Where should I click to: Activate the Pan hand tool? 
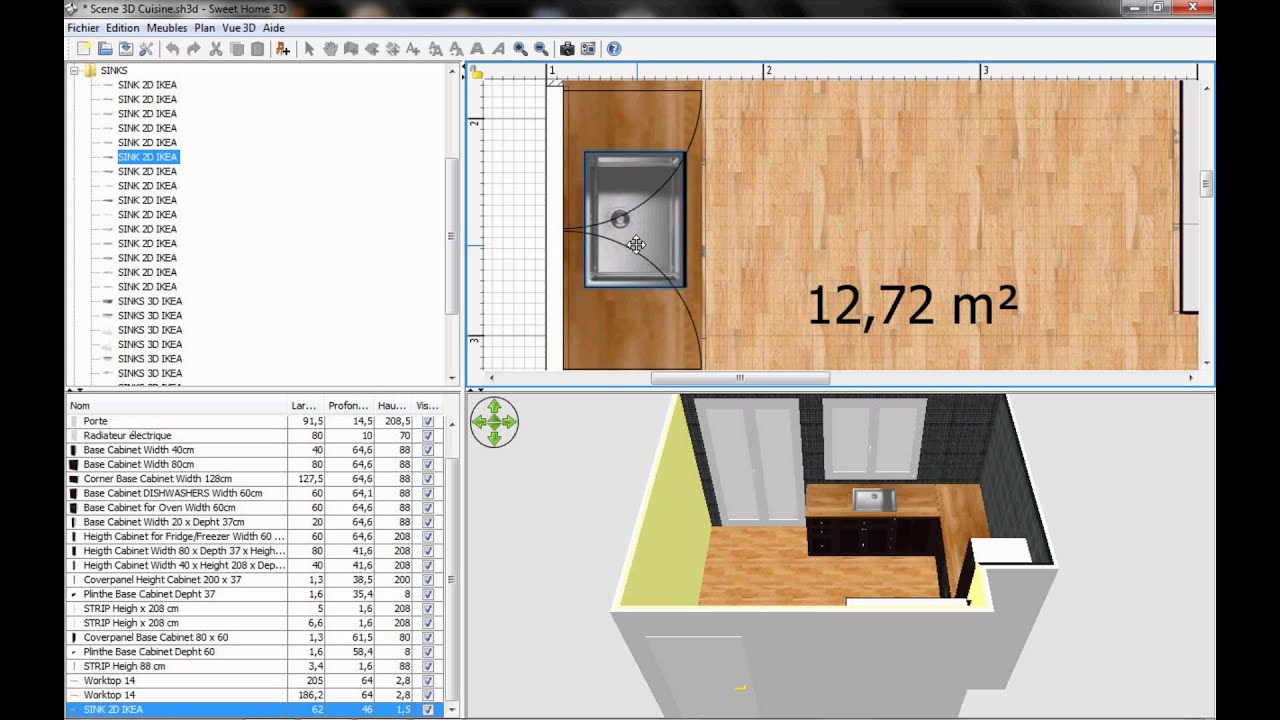pyautogui.click(x=330, y=49)
